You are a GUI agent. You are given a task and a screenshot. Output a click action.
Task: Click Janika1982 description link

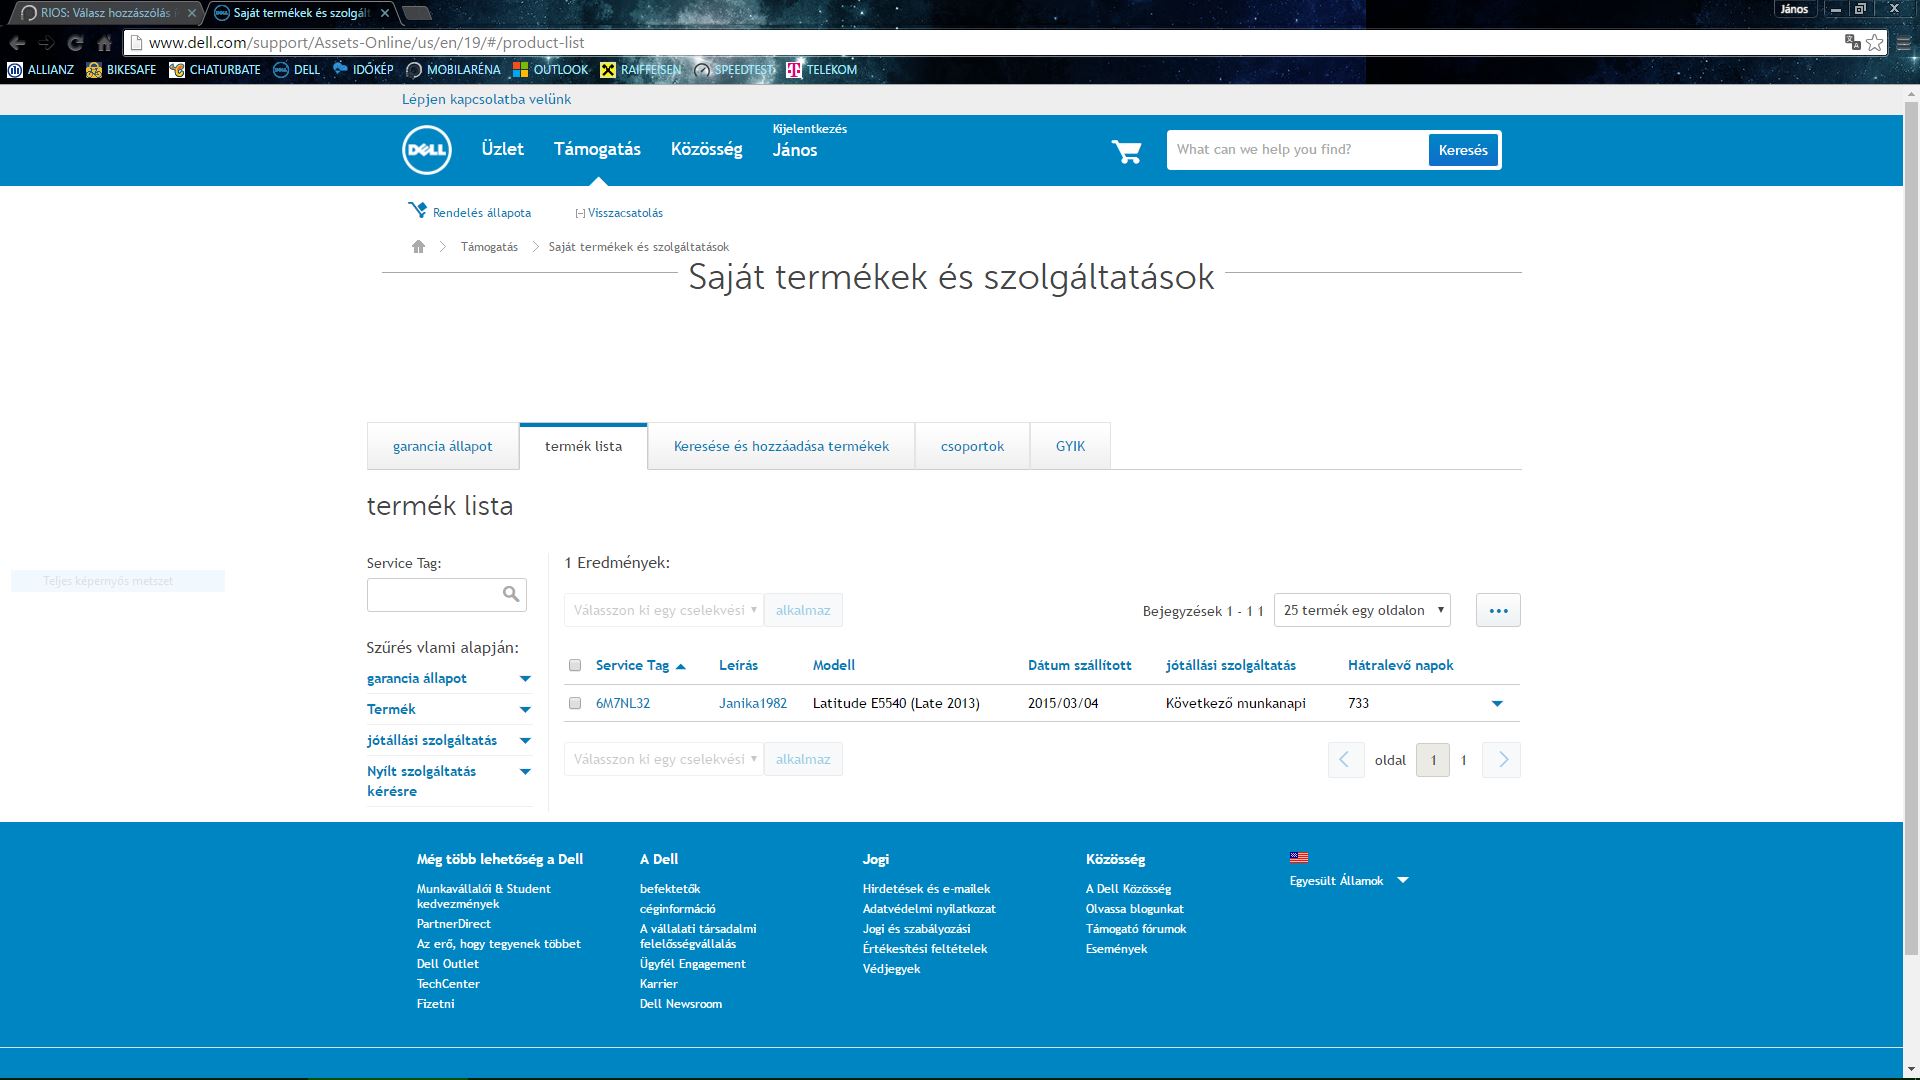click(x=753, y=703)
